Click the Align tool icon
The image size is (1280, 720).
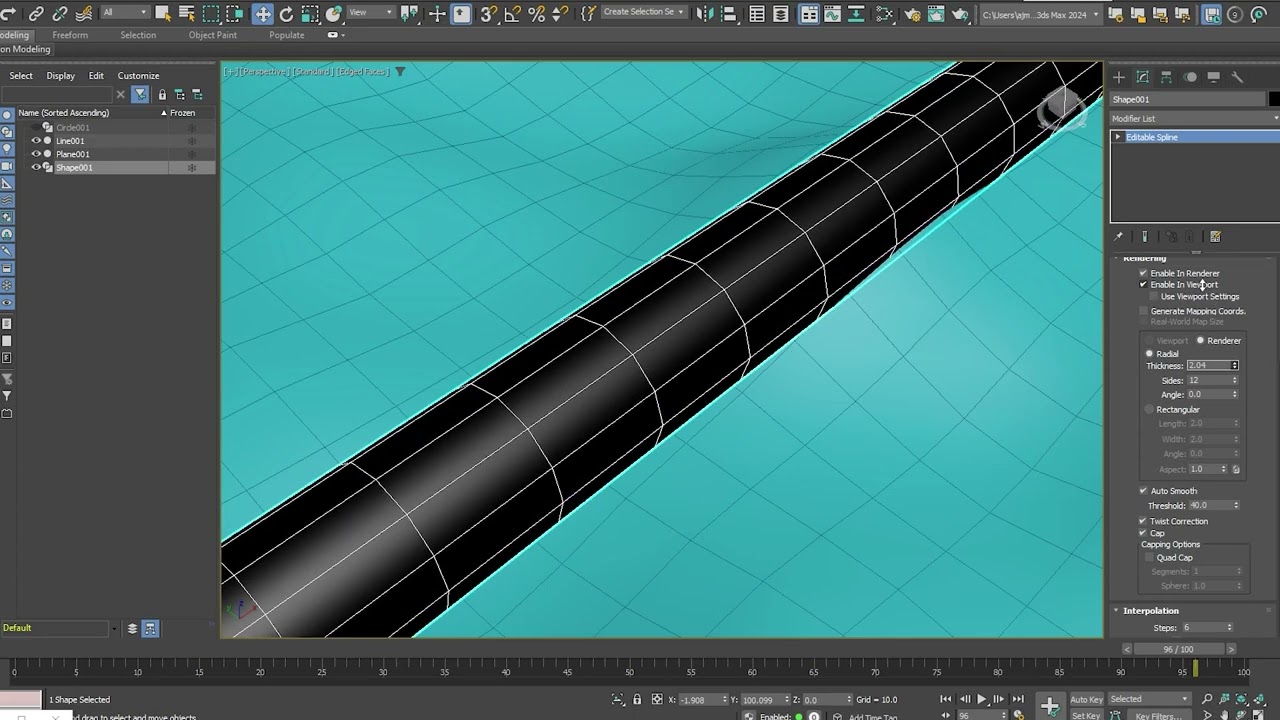pyautogui.click(x=729, y=14)
